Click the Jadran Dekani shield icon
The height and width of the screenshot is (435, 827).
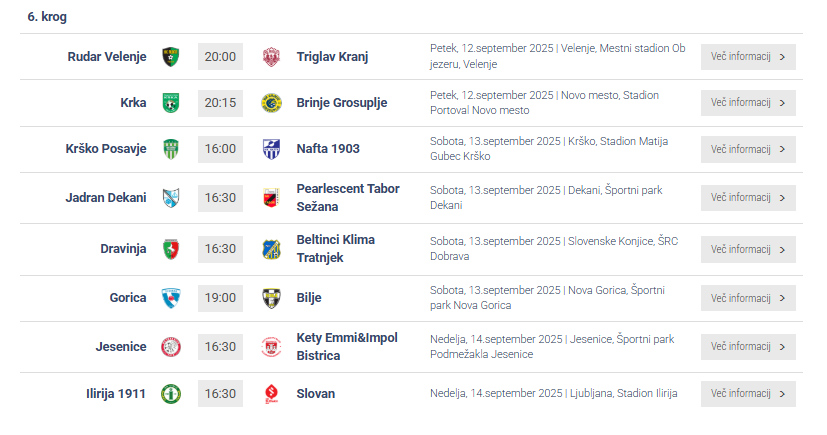[170, 198]
